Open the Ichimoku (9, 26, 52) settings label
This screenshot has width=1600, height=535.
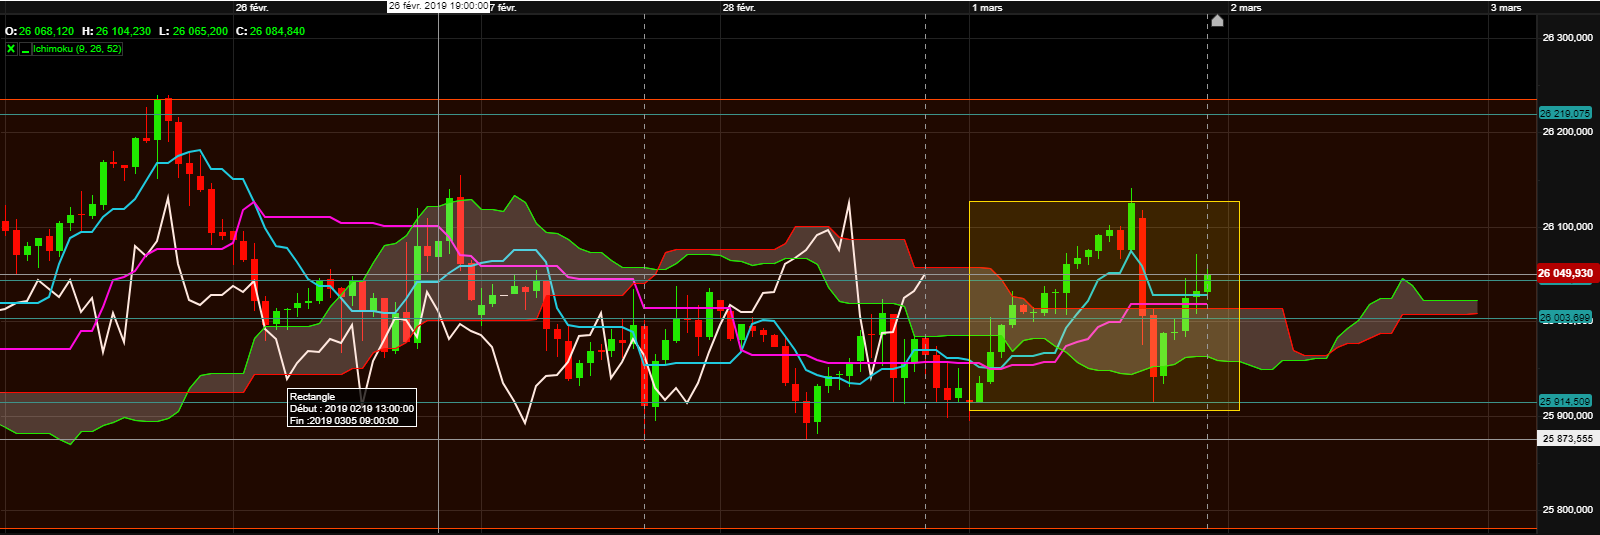click(x=77, y=48)
